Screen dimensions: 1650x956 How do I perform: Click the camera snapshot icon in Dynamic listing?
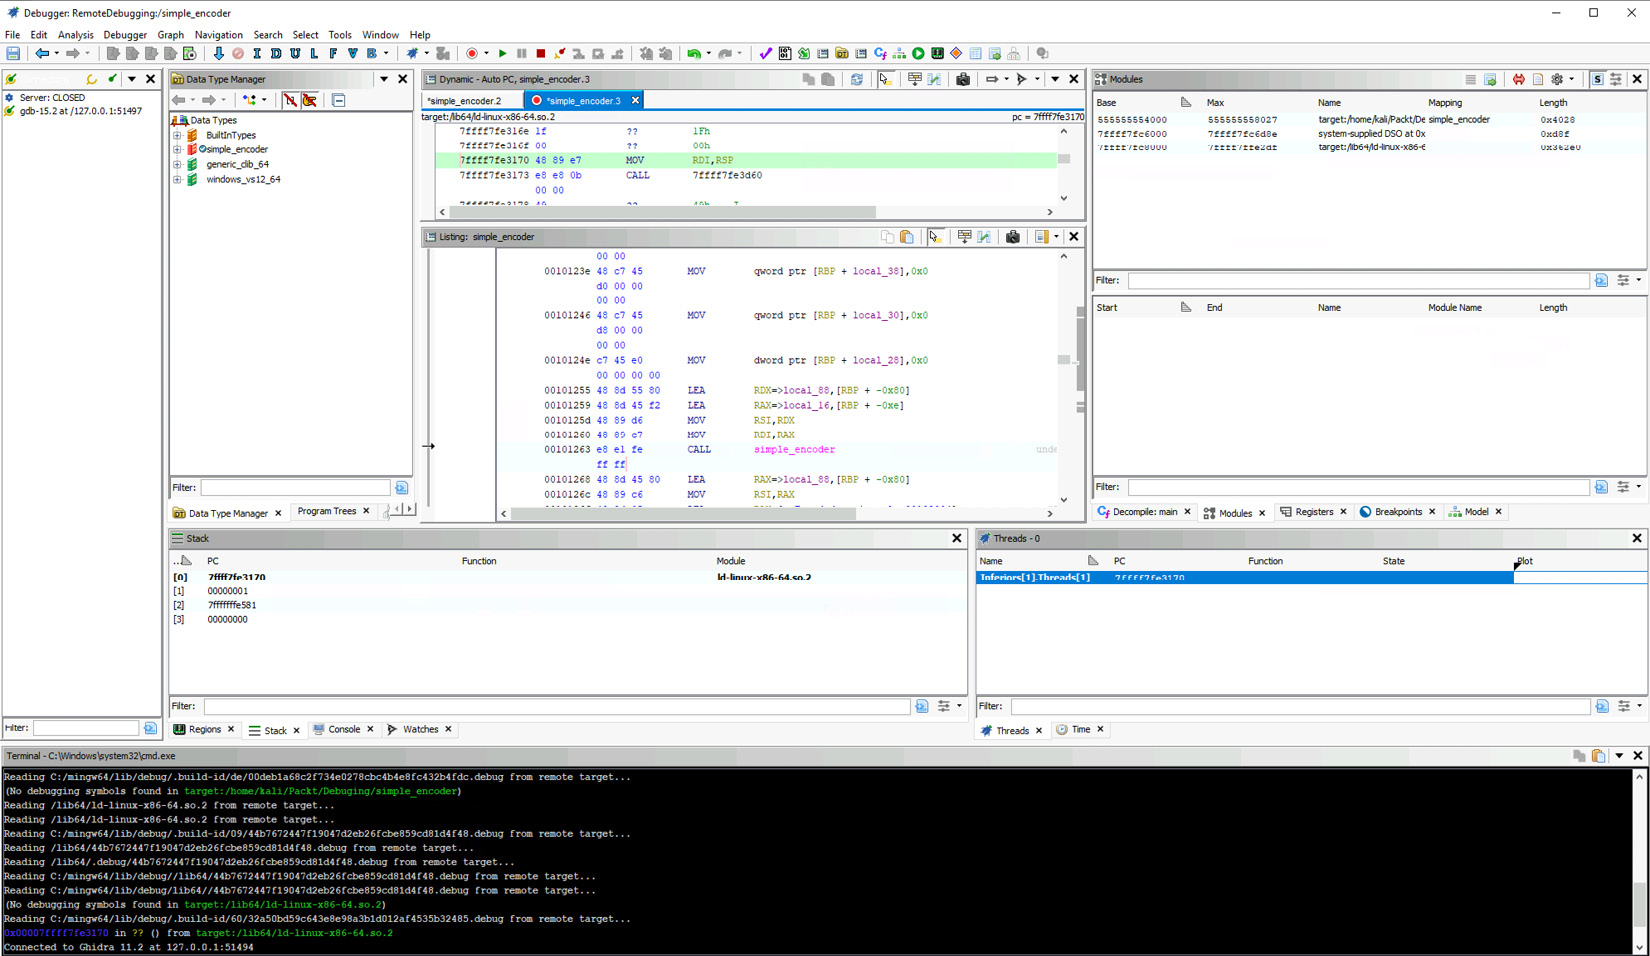[963, 79]
